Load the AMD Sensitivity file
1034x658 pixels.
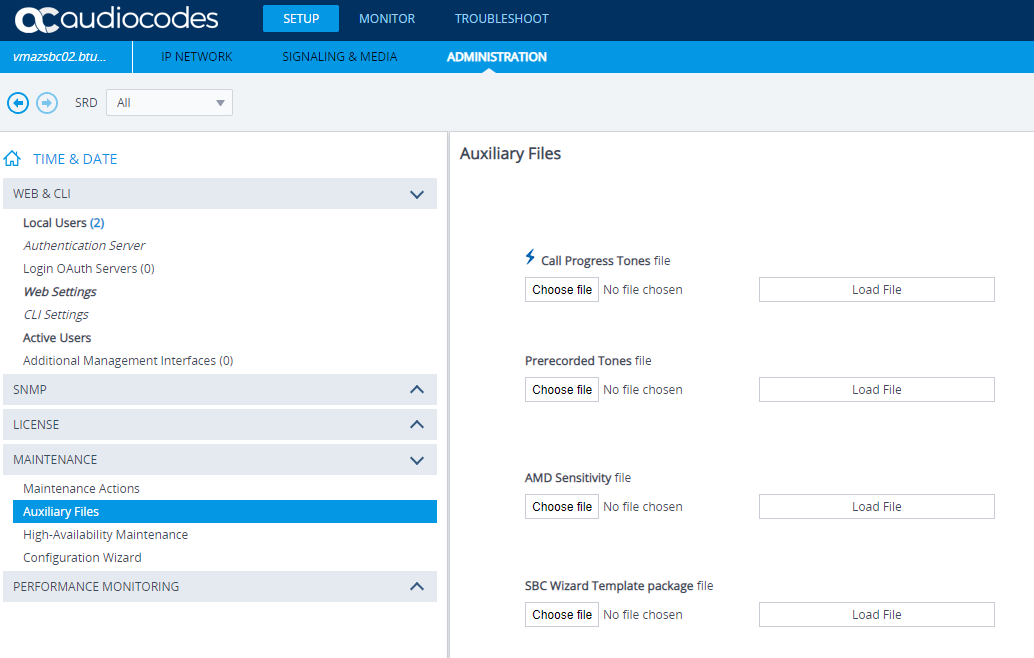point(876,506)
